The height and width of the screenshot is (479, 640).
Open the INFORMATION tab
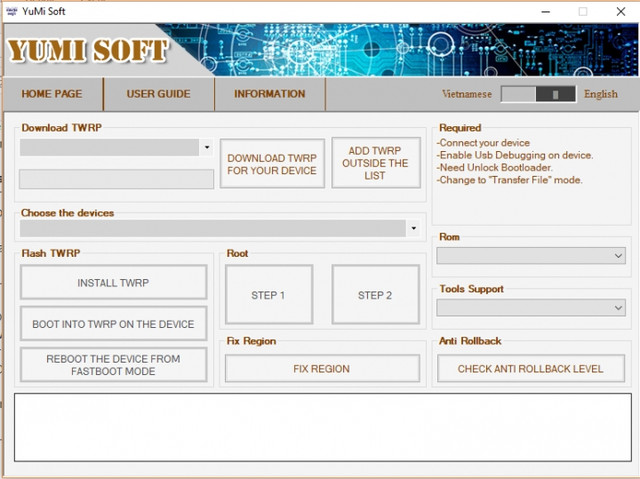point(270,94)
